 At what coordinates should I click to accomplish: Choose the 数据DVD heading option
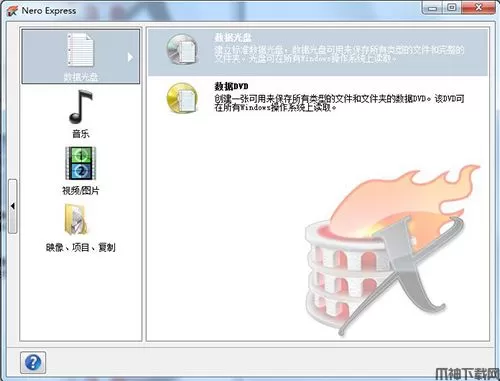point(231,86)
